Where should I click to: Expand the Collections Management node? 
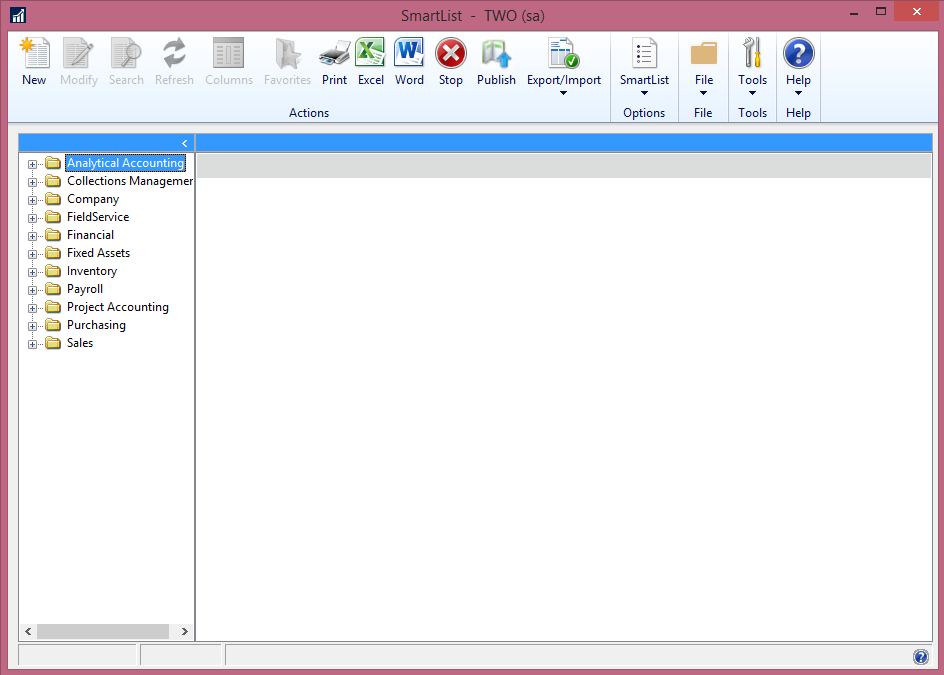(x=33, y=182)
